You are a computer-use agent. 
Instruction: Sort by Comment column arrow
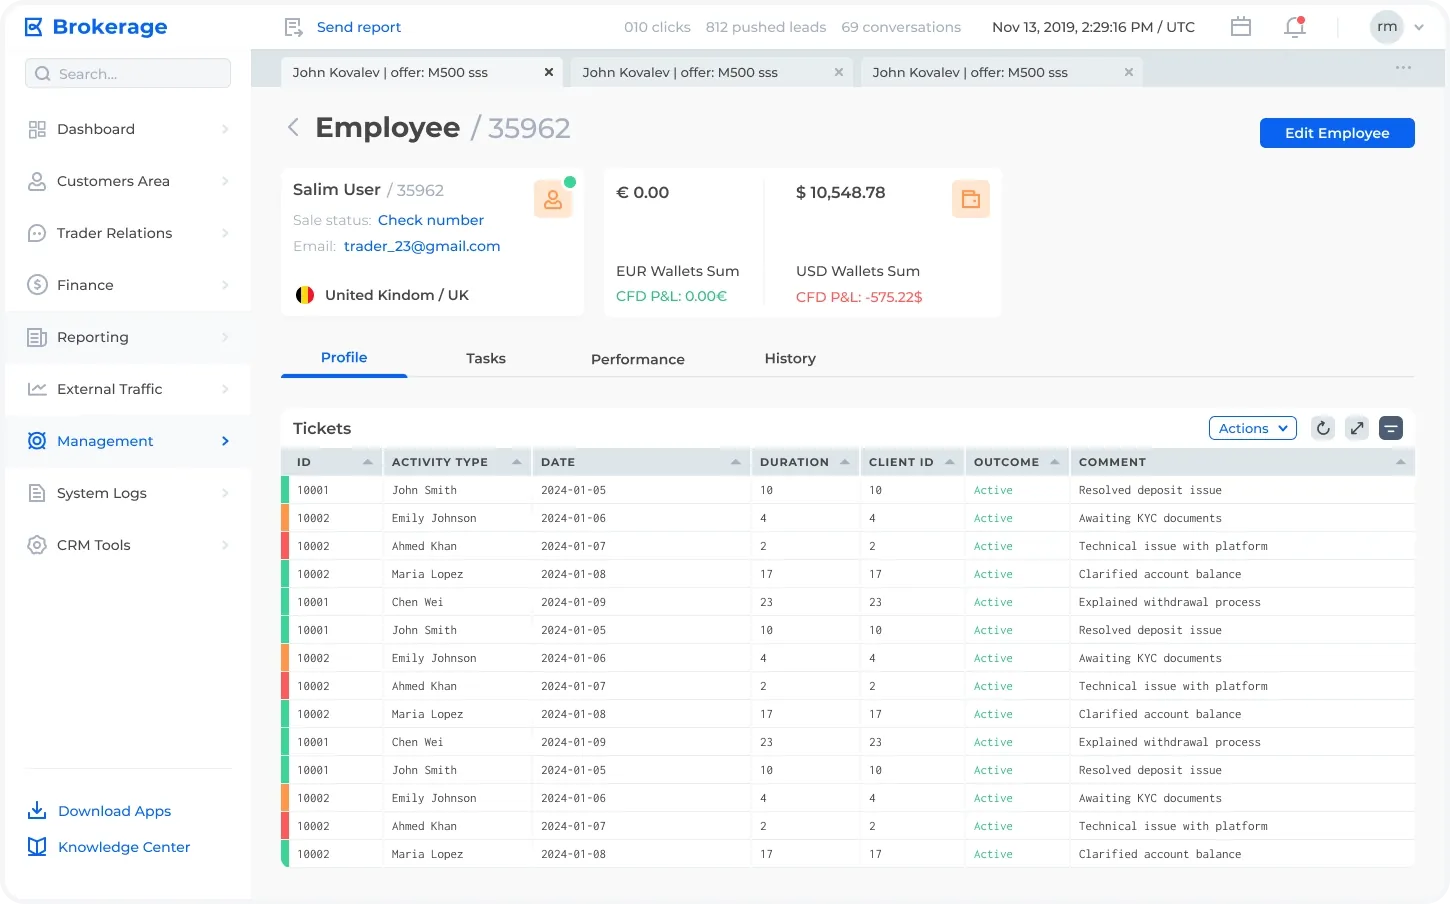[x=1400, y=462]
